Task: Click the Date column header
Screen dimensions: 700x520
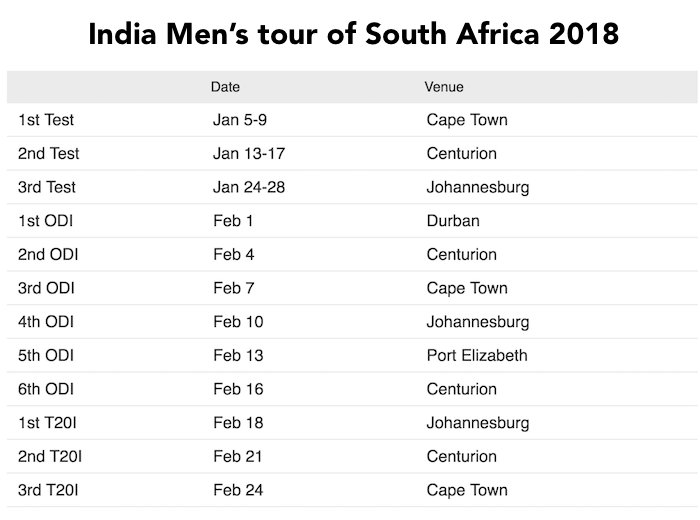Action: tap(225, 87)
